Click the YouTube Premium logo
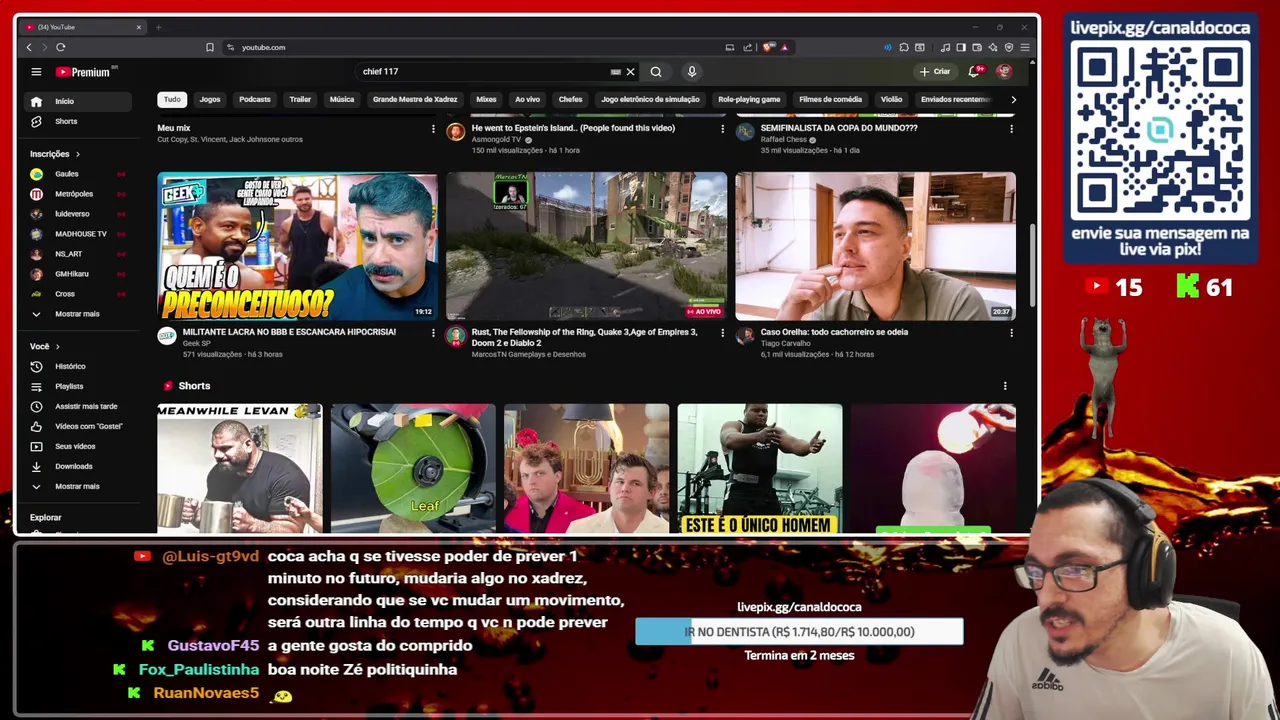Viewport: 1280px width, 720px height. tap(84, 72)
